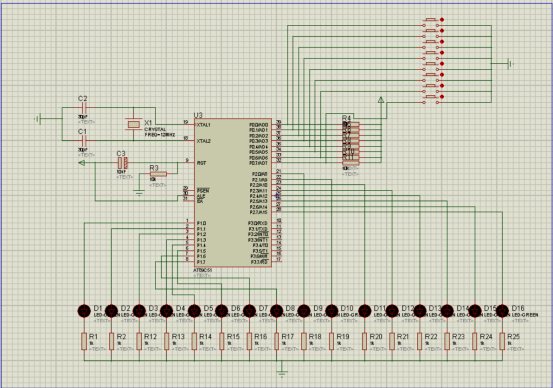Click resistor R12
The height and width of the screenshot is (388, 553).
tap(139, 341)
